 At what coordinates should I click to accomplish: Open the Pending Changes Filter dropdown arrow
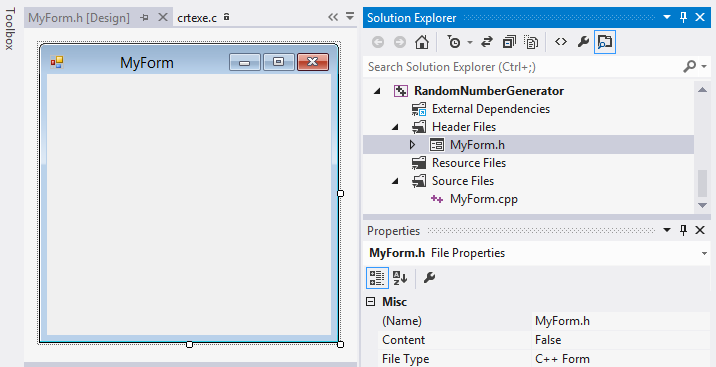[x=469, y=42]
